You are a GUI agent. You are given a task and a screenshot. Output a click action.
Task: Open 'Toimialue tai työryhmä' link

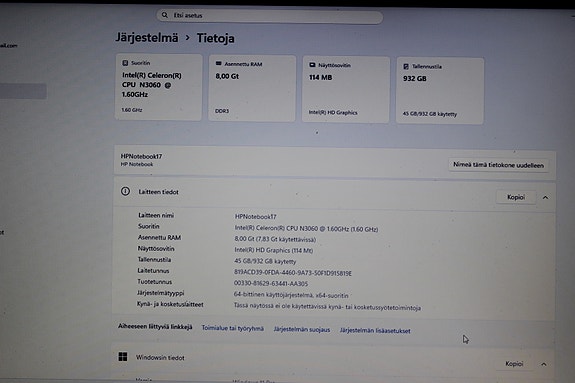click(232, 328)
